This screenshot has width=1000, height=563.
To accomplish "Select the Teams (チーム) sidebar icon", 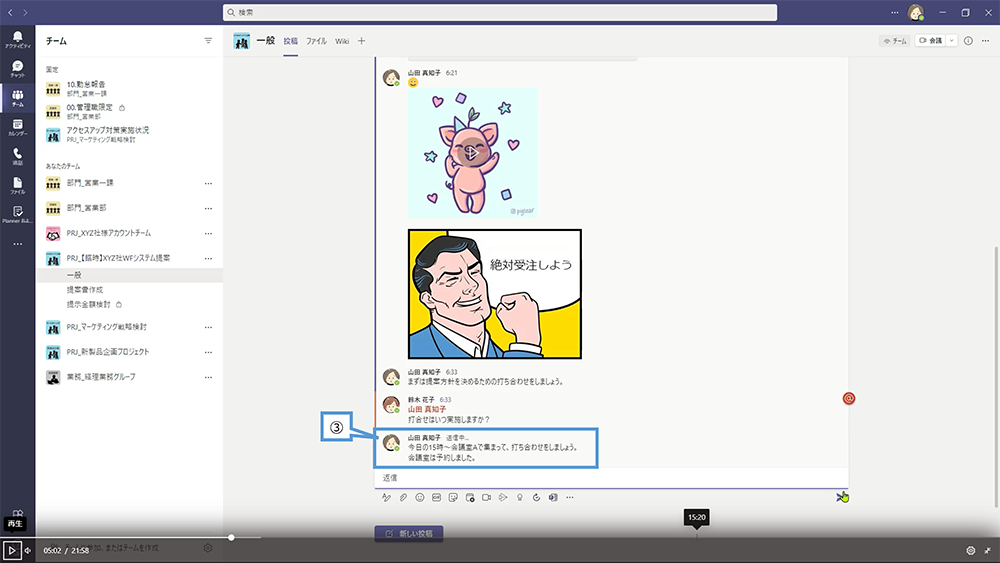I will coord(17,98).
